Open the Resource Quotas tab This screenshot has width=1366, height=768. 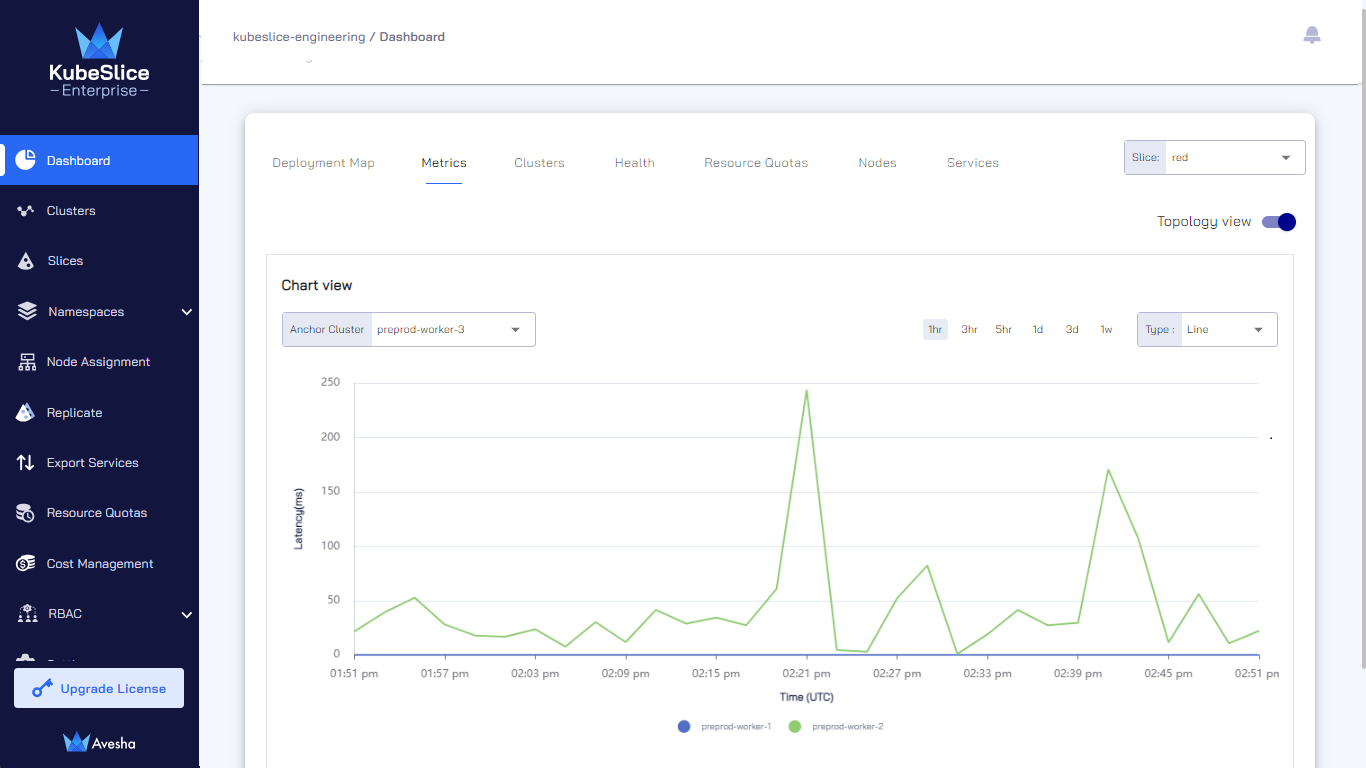click(756, 163)
